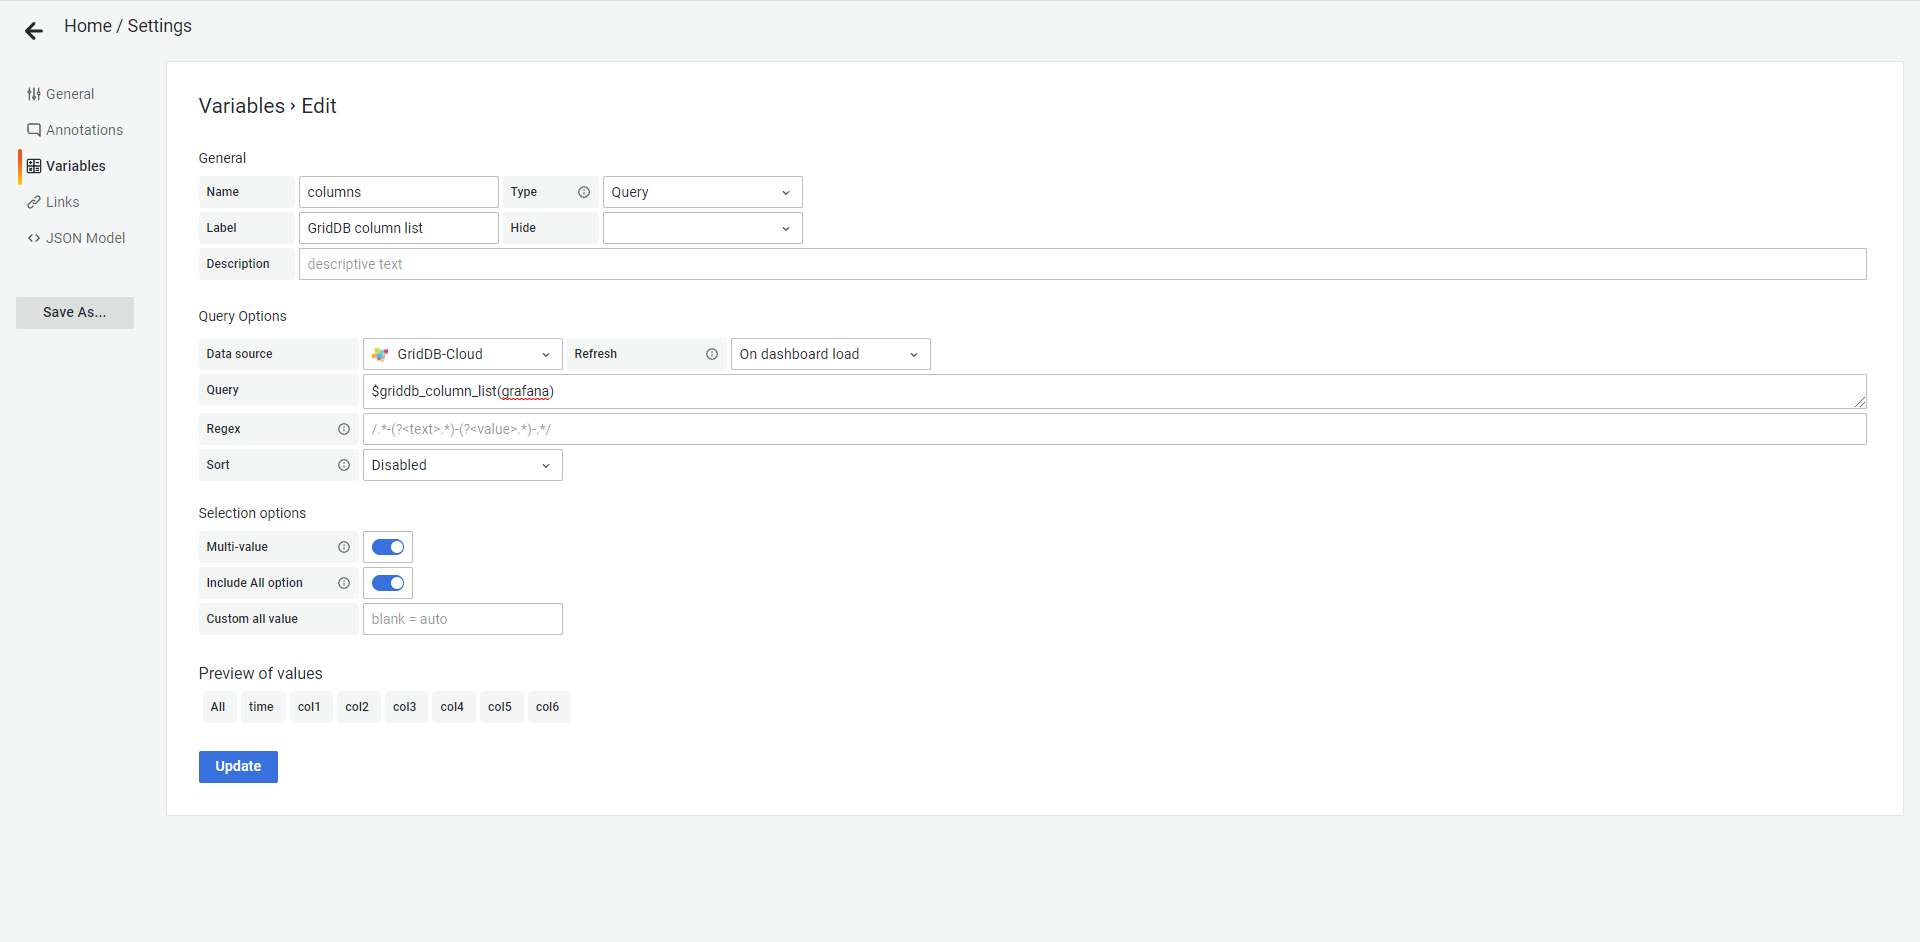Go to JSON Model in sidebar
The image size is (1920, 942).
click(x=85, y=238)
